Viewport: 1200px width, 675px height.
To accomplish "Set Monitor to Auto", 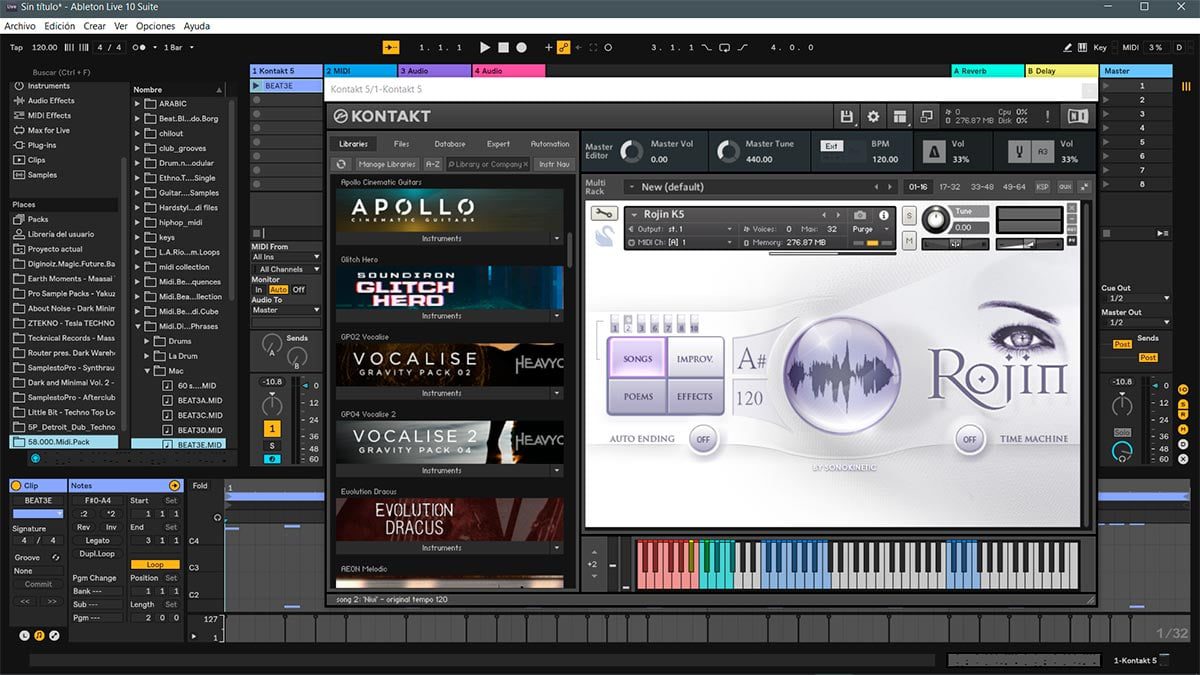I will pos(278,290).
